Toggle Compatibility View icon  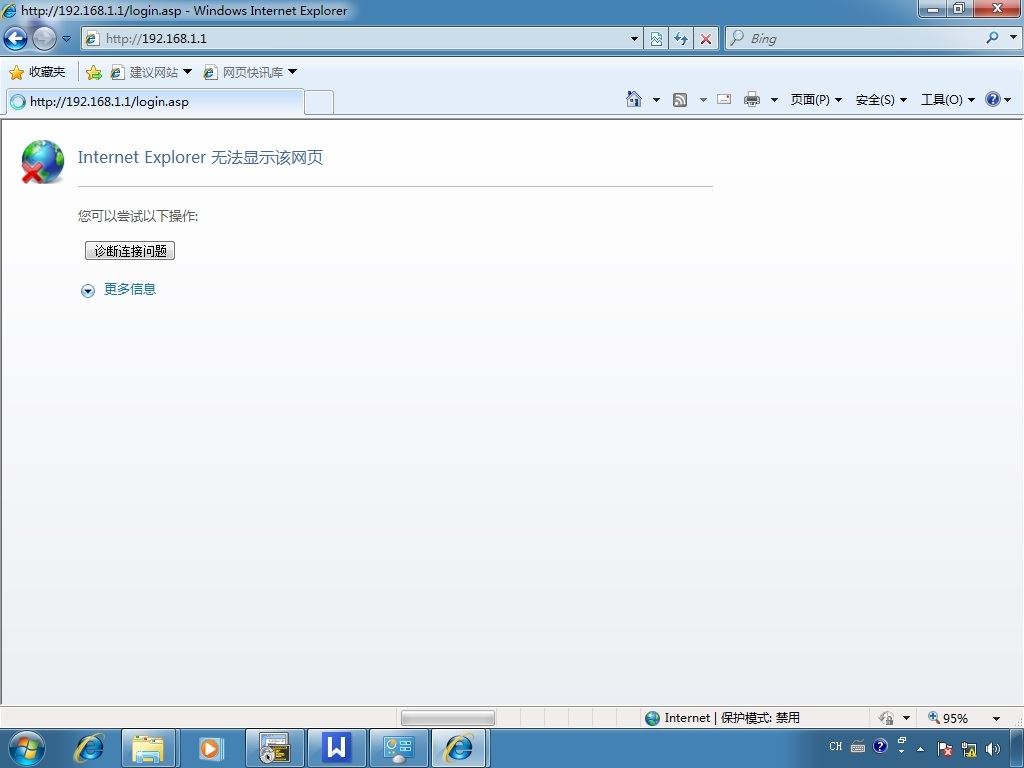(656, 39)
